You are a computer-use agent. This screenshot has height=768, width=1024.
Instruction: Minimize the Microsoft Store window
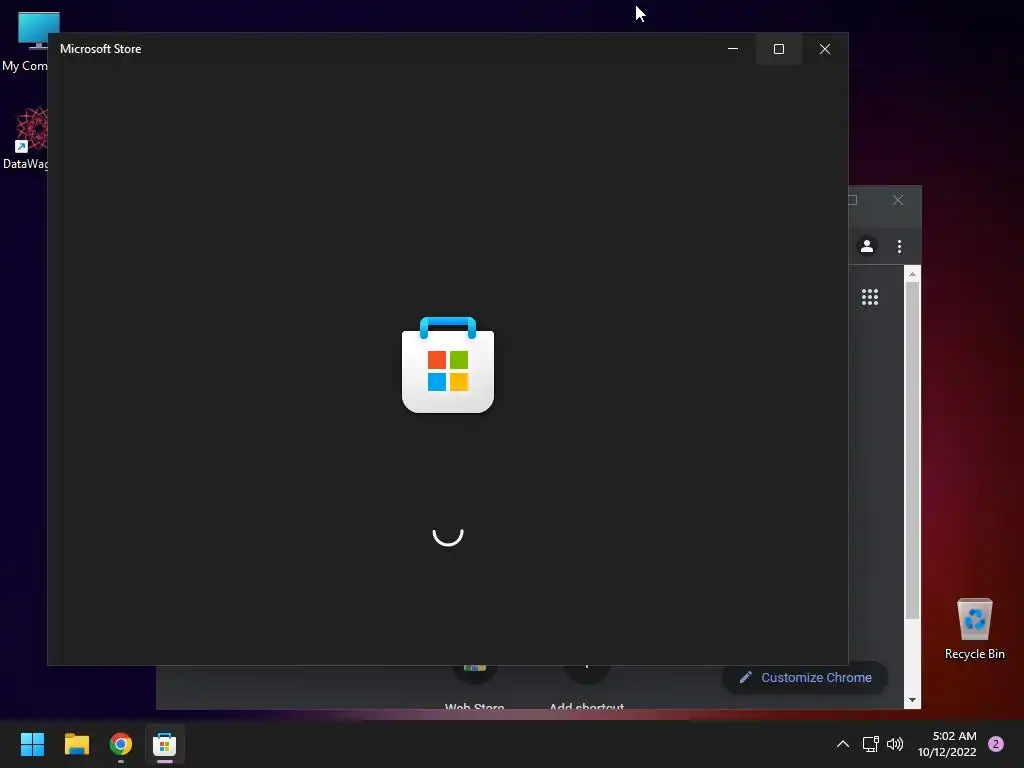(x=733, y=49)
